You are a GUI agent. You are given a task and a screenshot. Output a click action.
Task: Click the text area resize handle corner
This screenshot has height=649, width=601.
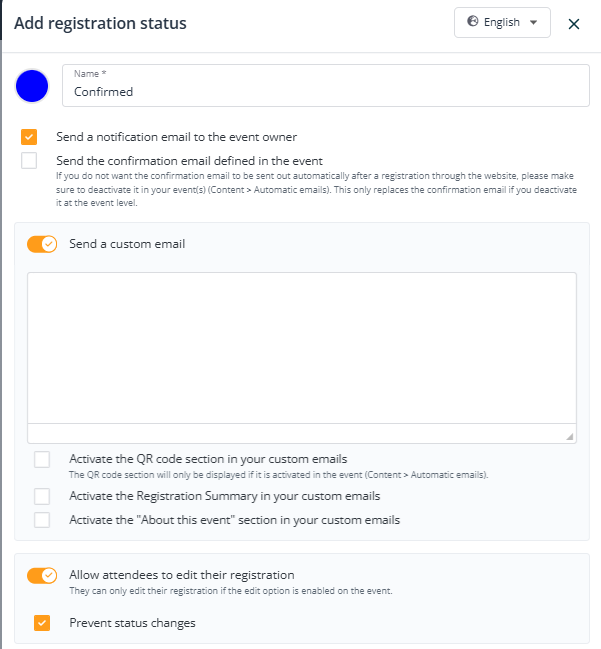pyautogui.click(x=570, y=436)
